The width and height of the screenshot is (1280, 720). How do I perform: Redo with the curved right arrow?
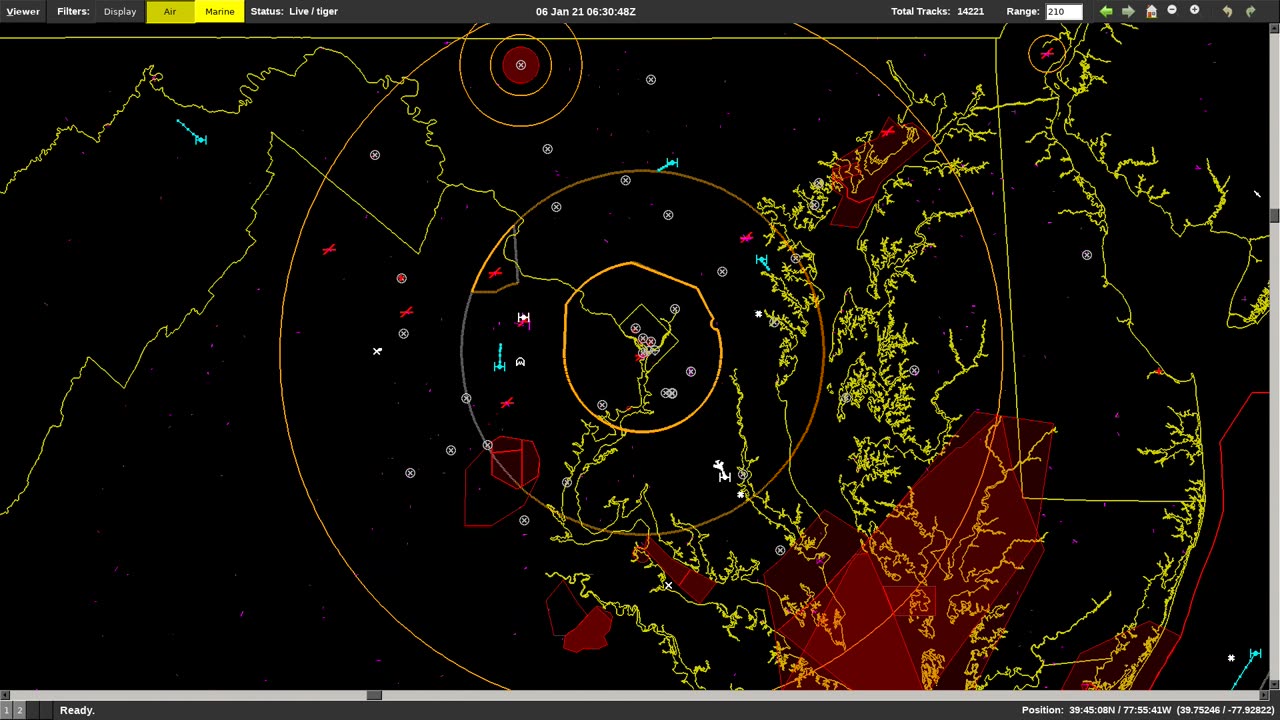pos(1250,11)
